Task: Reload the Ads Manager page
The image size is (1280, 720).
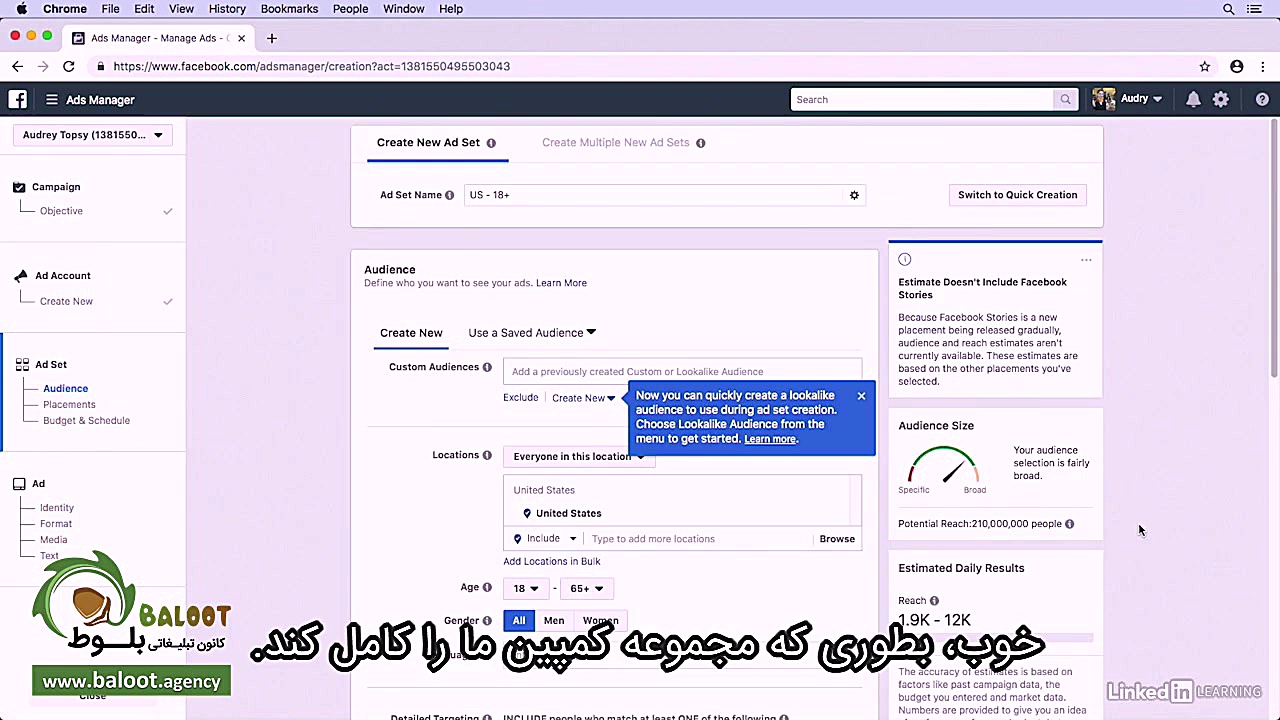Action: [68, 66]
